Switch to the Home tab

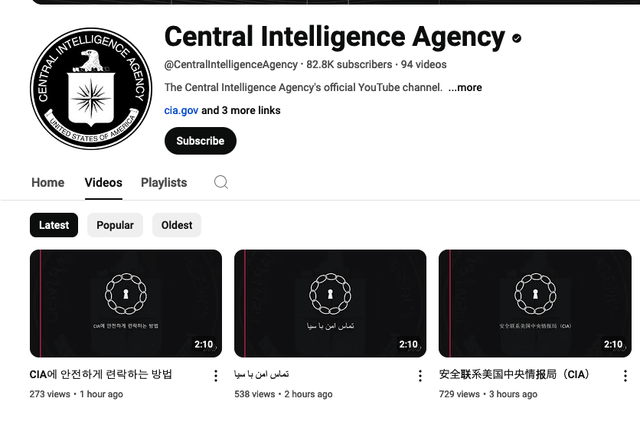(x=48, y=183)
